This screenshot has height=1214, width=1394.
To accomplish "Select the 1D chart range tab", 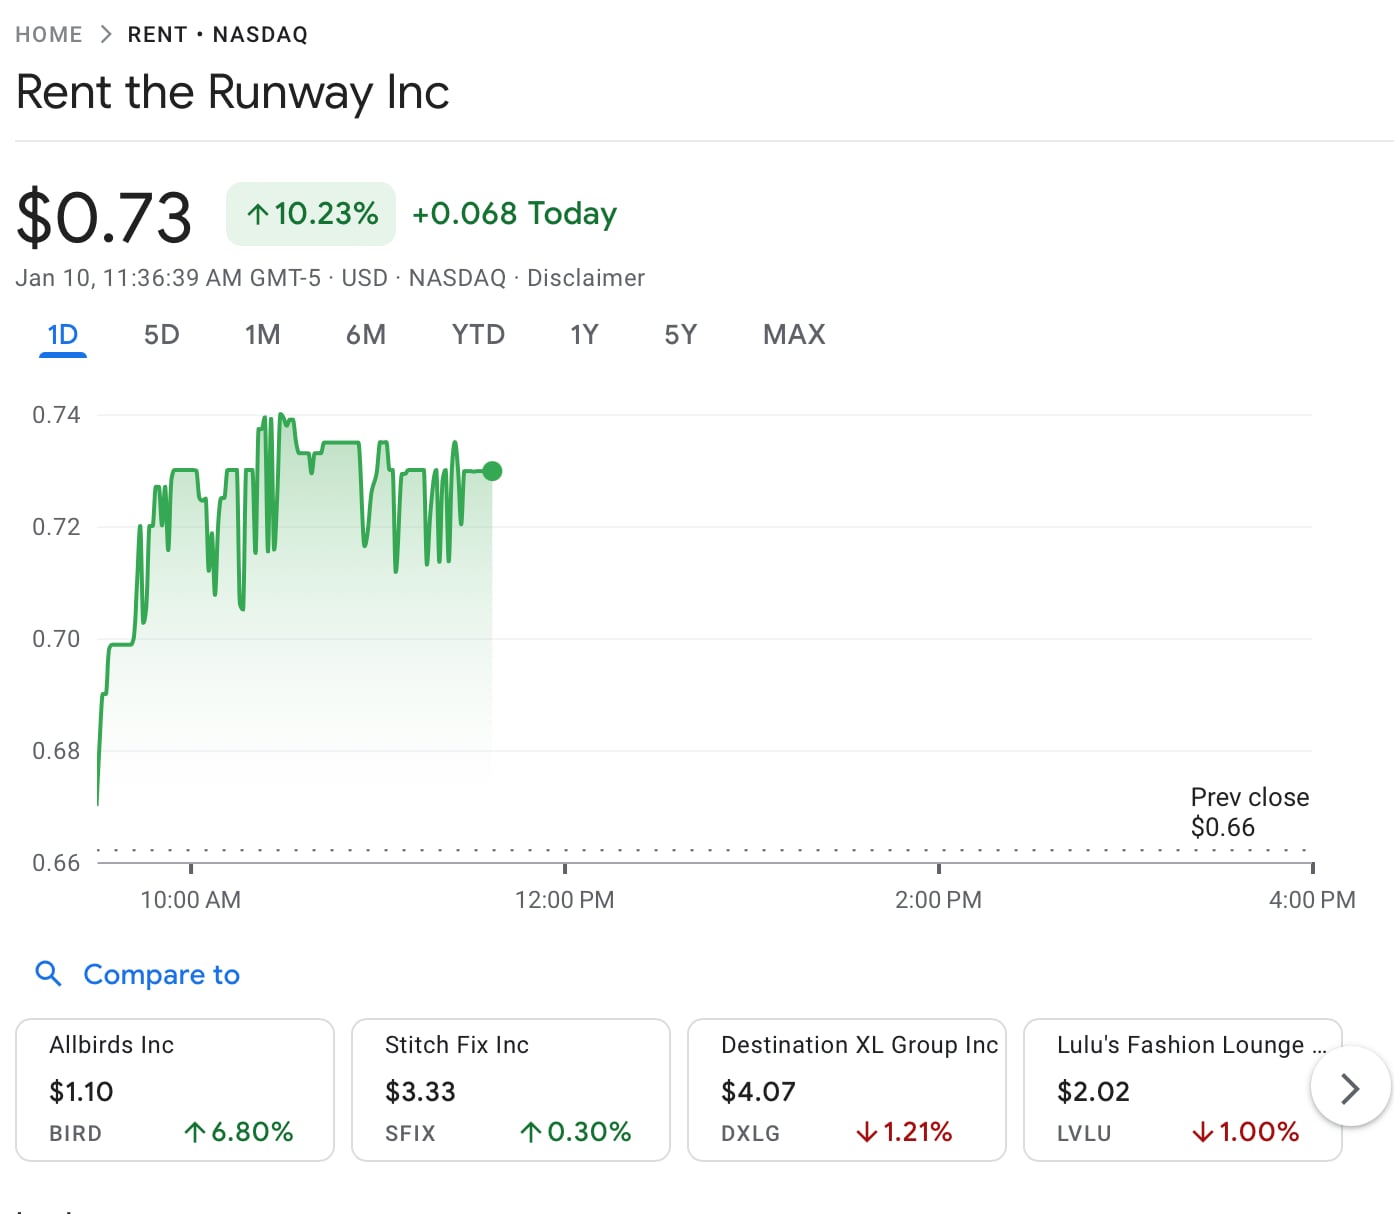I will point(63,334).
